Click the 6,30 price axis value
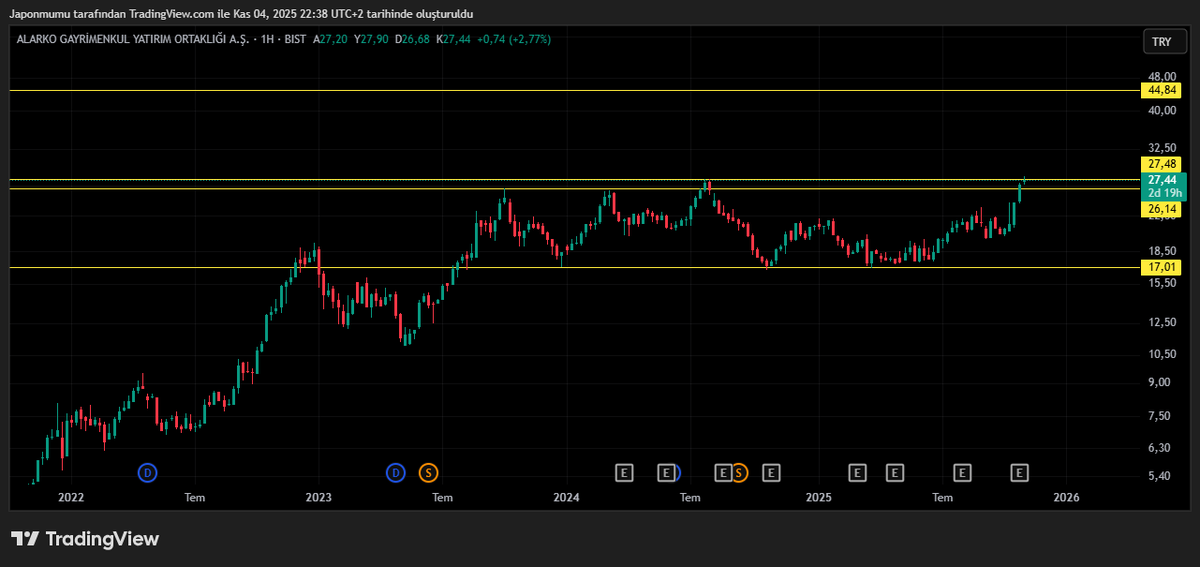Viewport: 1200px width, 567px height. (x=1161, y=447)
